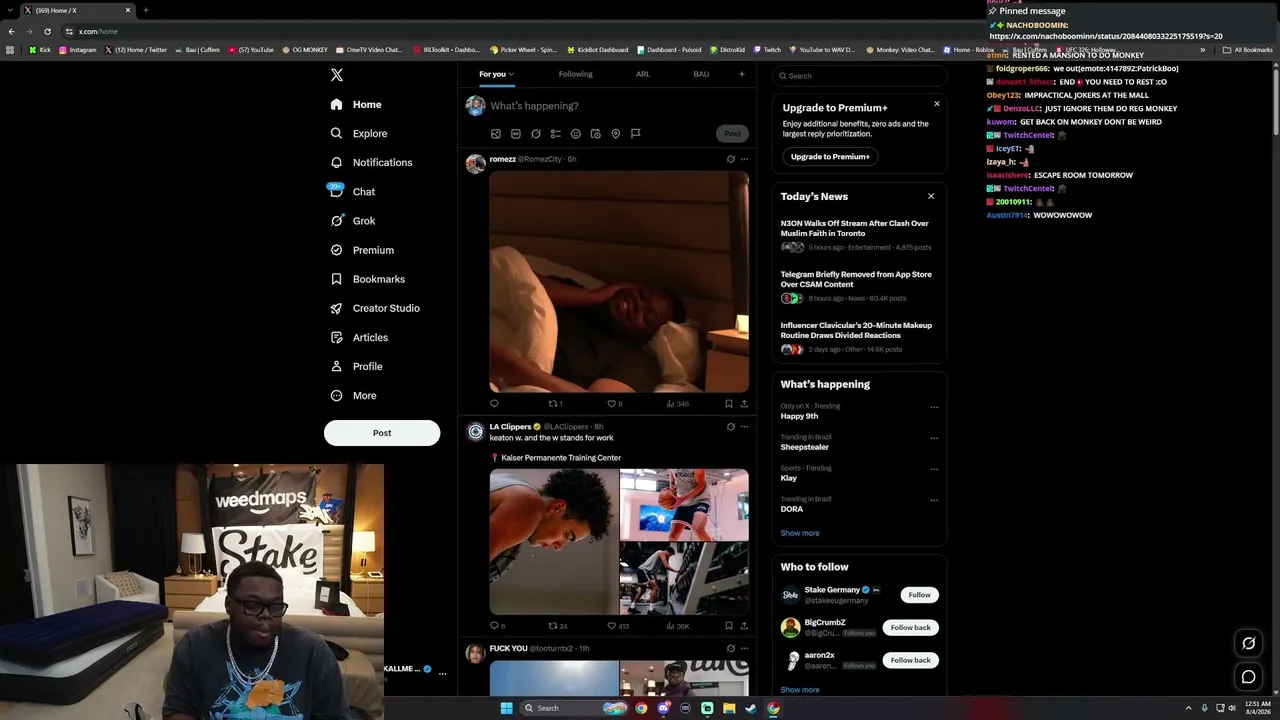
Task: Follow back aaron2x
Action: tap(910, 660)
